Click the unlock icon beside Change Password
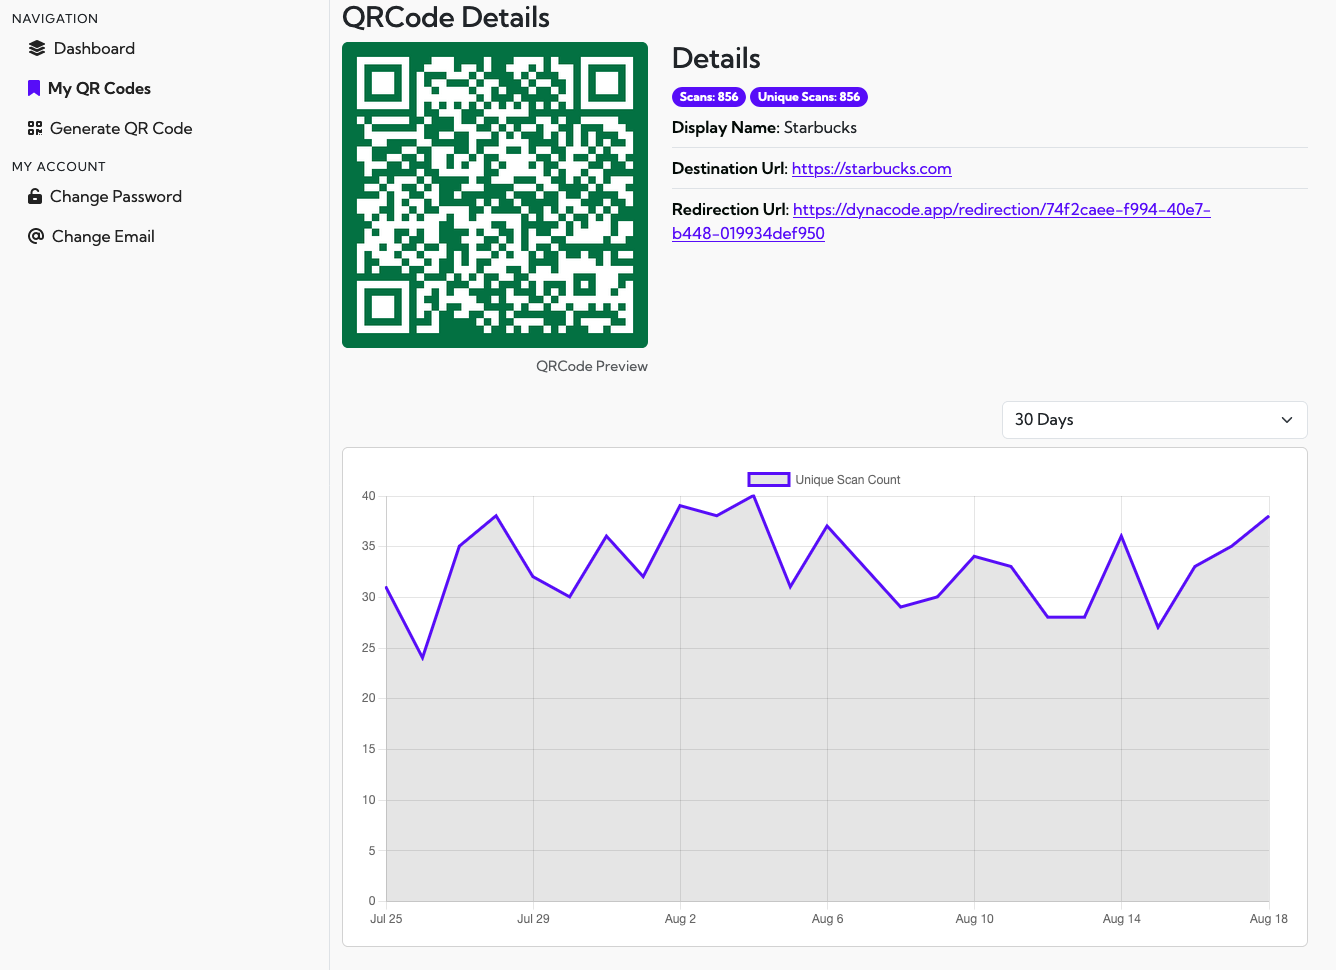Screen dimensions: 1336x970 [x=35, y=196]
